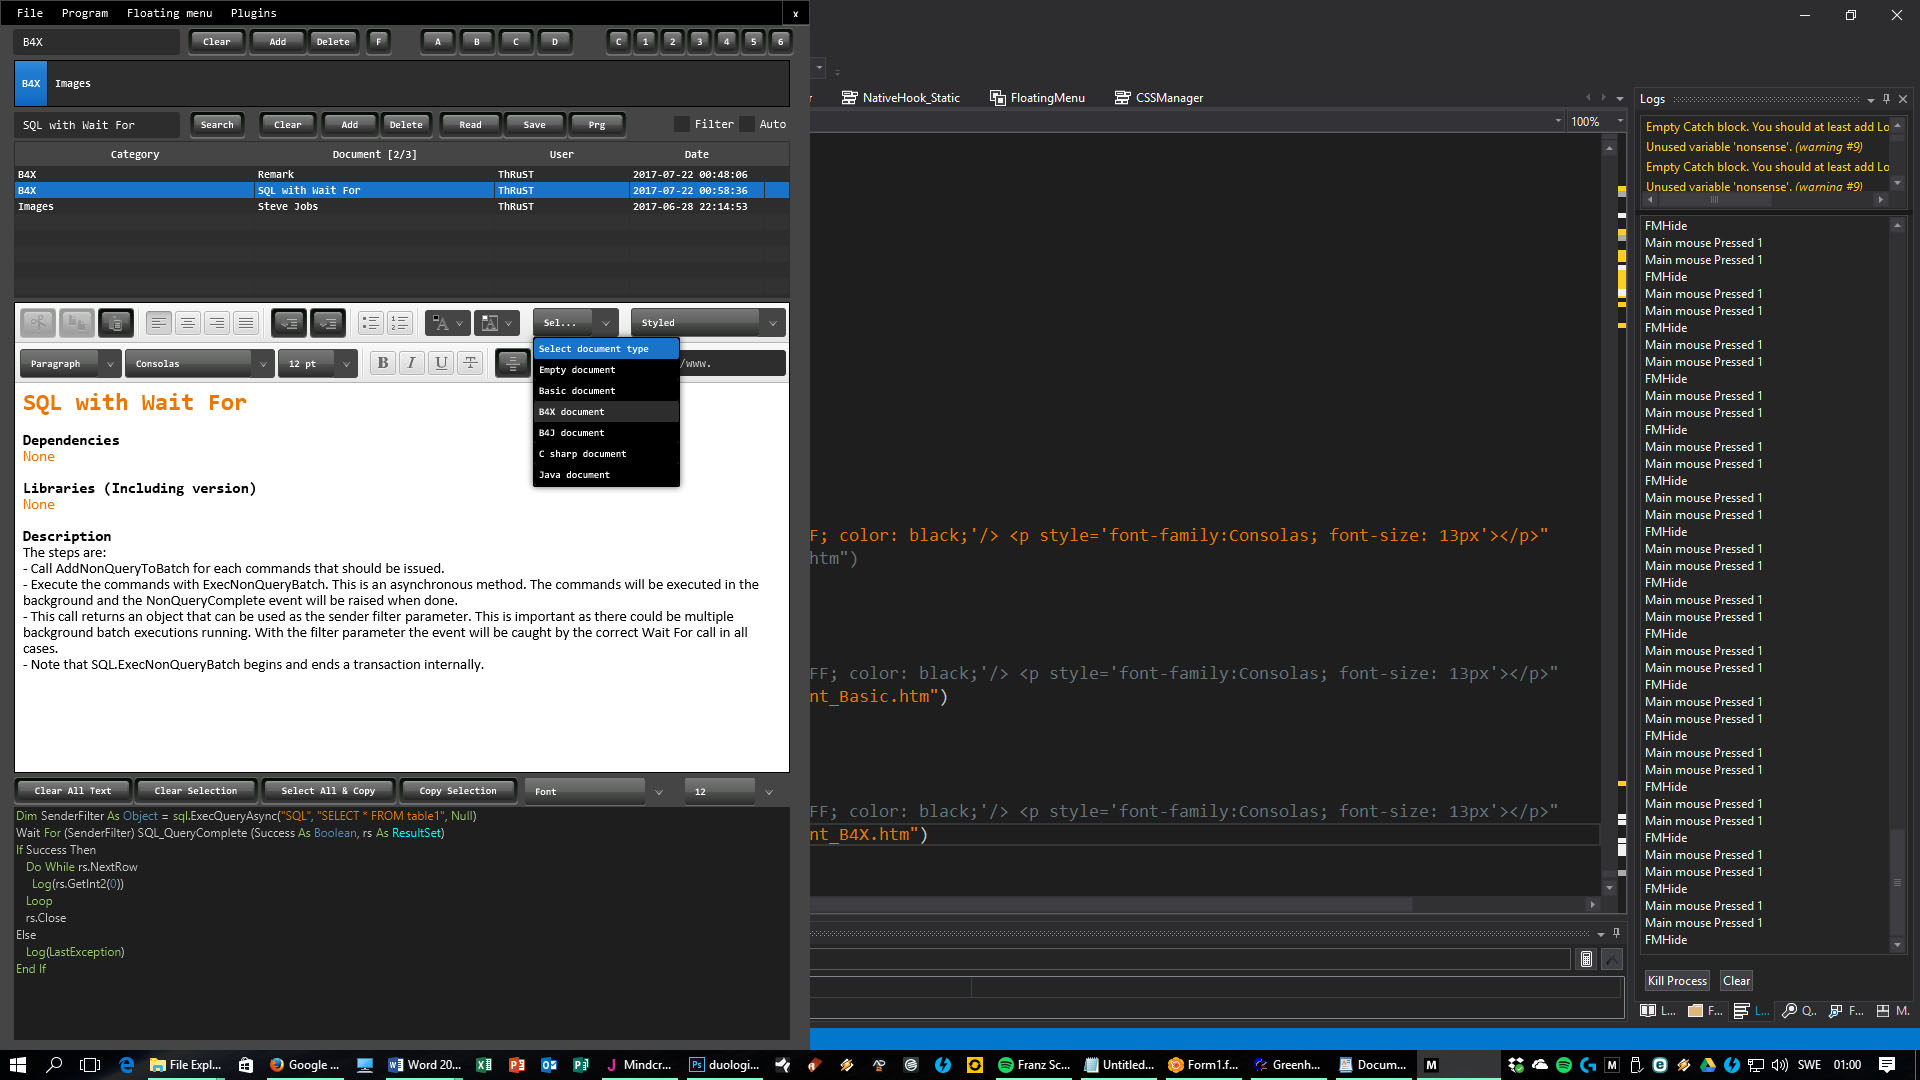Click the justify alignment icon
The height and width of the screenshot is (1080, 1920).
point(245,323)
